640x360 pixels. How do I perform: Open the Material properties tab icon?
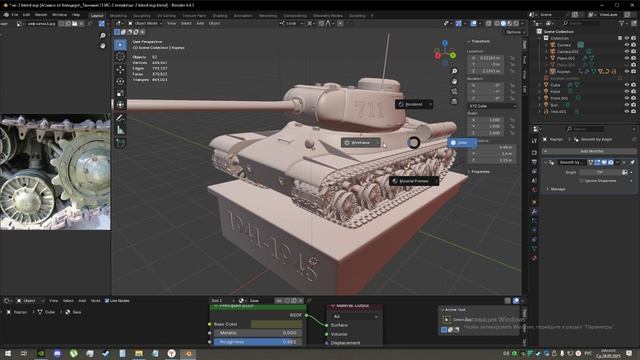(x=534, y=258)
